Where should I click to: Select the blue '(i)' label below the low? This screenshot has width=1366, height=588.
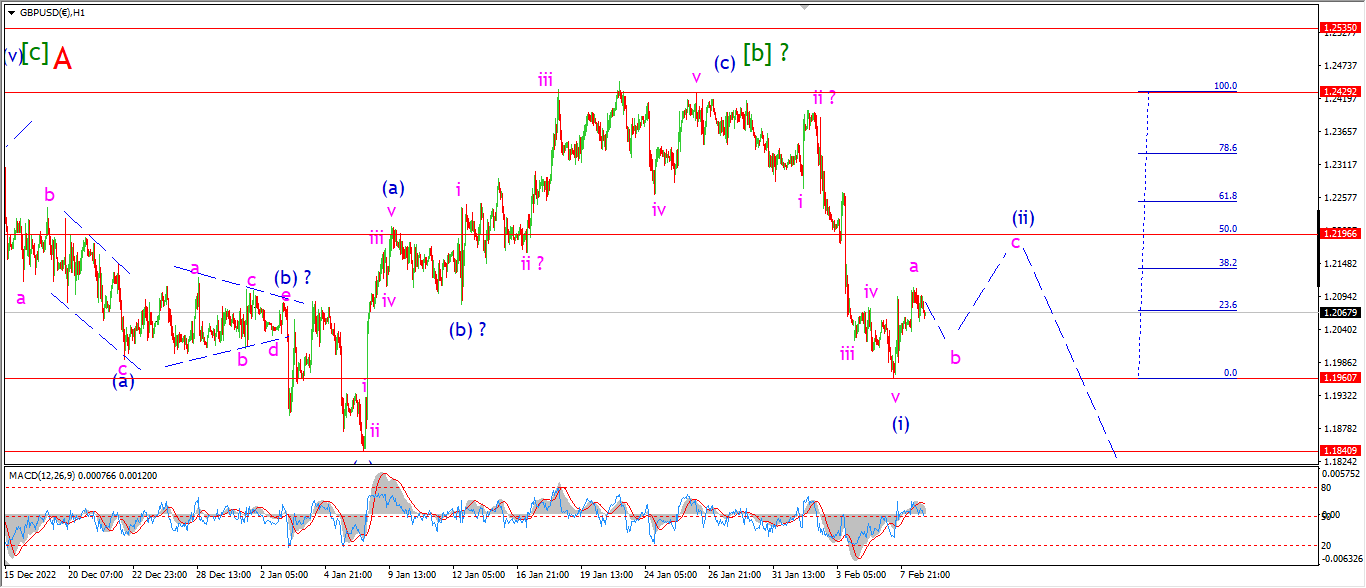click(901, 423)
